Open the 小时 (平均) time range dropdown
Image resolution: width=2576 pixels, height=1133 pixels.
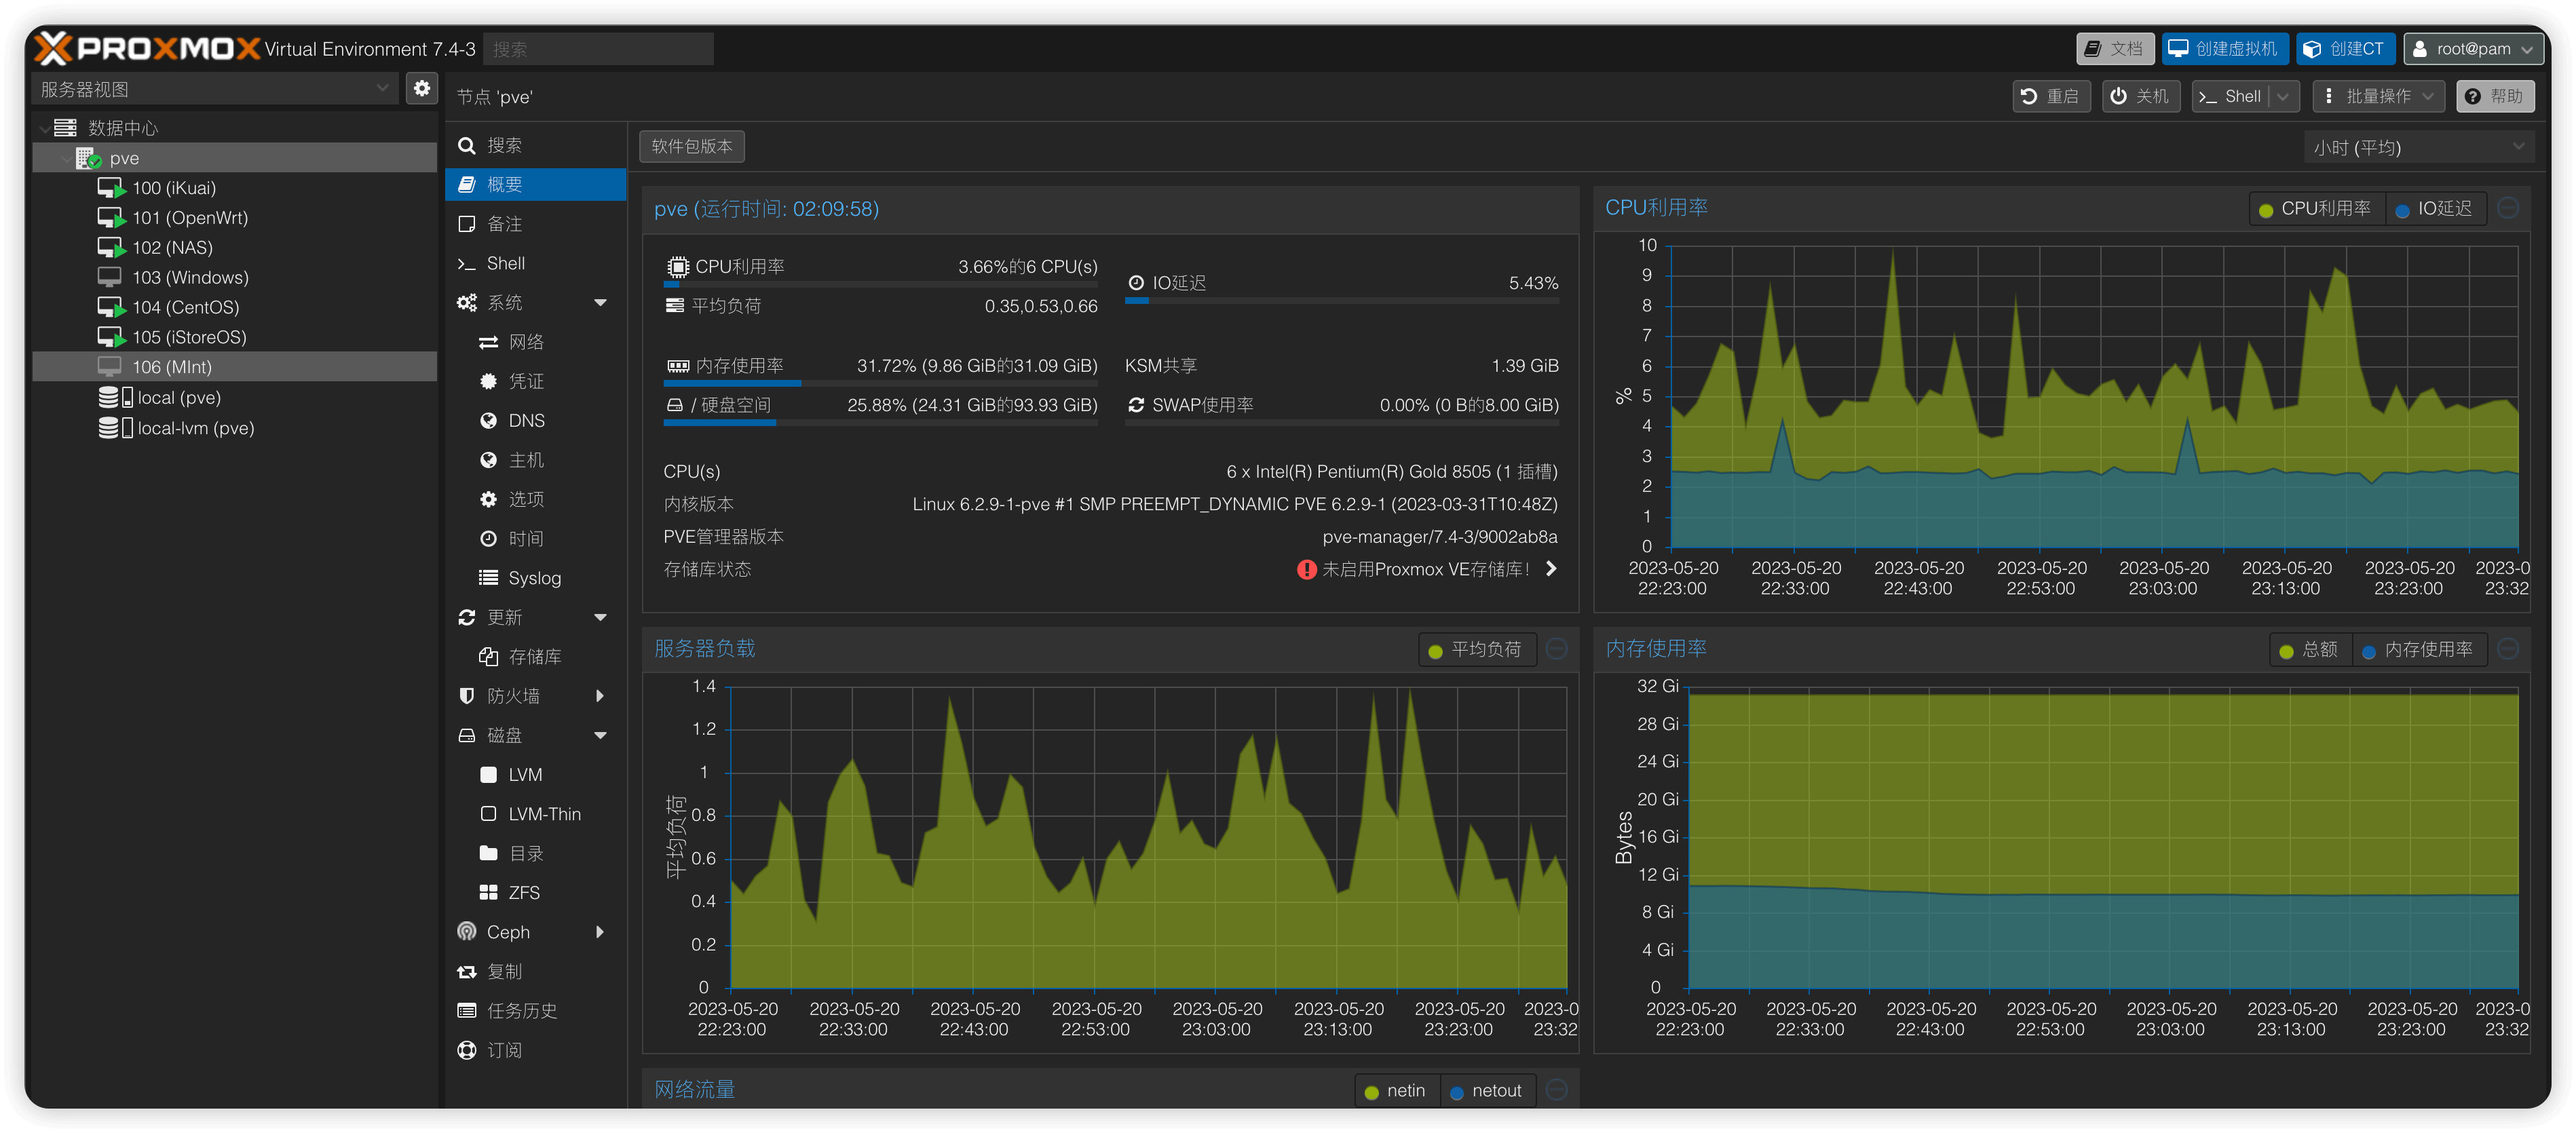click(2420, 146)
